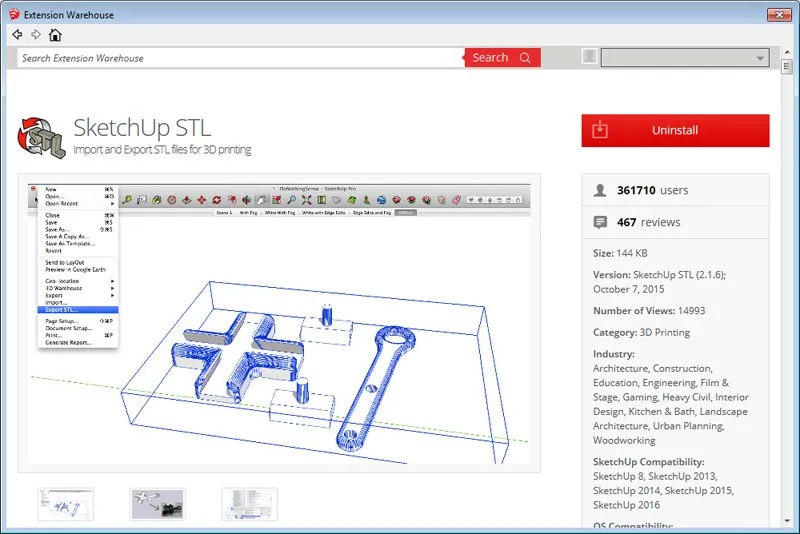Click the users person icon
The height and width of the screenshot is (534, 800).
[x=600, y=190]
